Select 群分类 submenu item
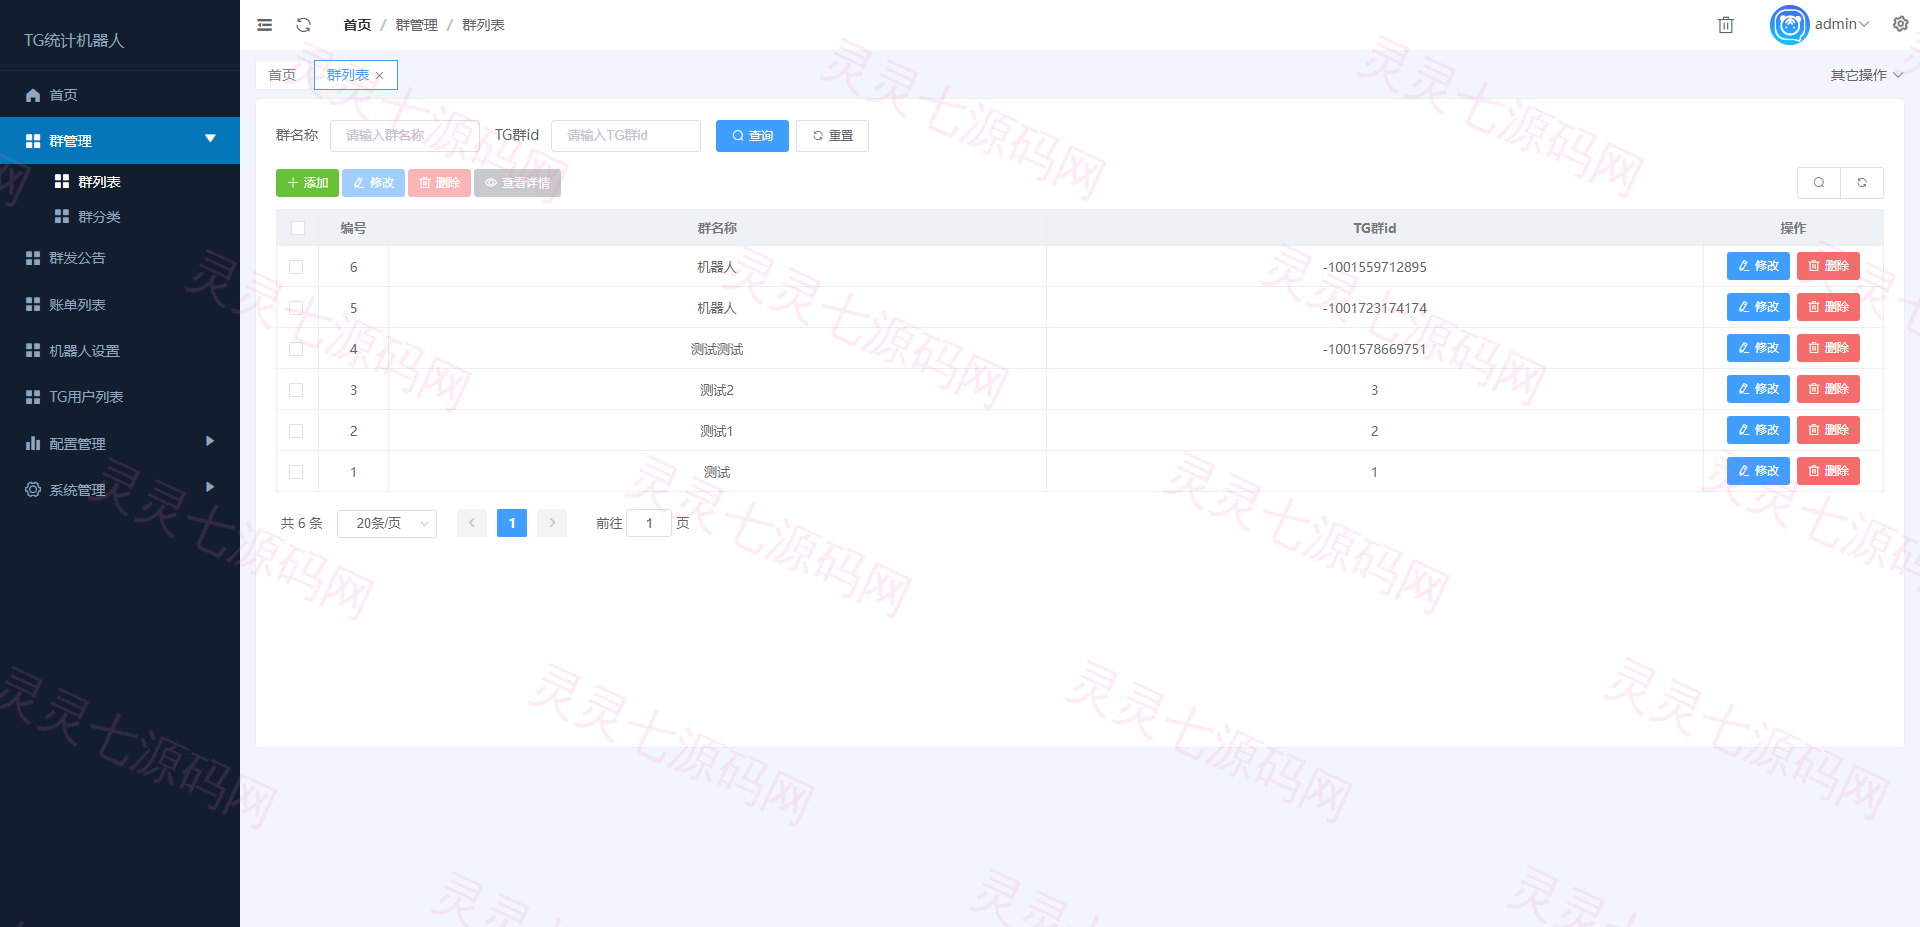1920x927 pixels. point(120,217)
